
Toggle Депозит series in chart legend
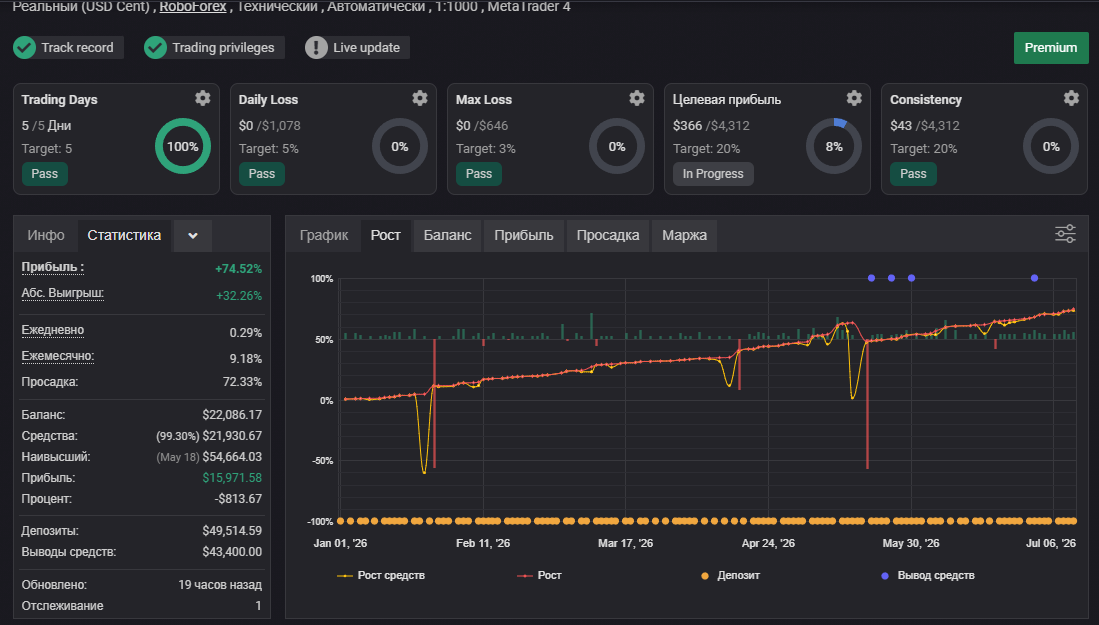click(730, 575)
